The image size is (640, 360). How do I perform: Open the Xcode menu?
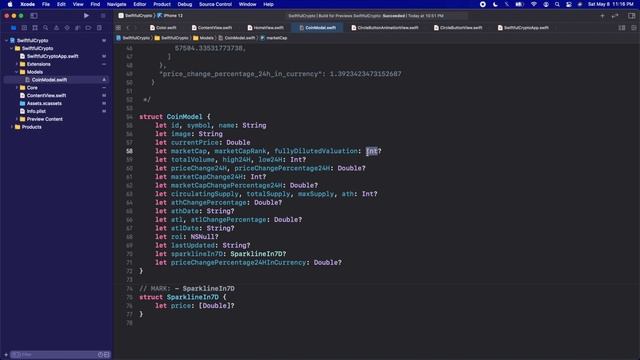pyautogui.click(x=27, y=4)
